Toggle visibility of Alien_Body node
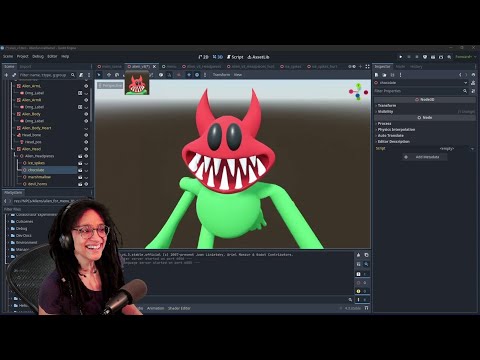480x360 pixels. [86, 114]
